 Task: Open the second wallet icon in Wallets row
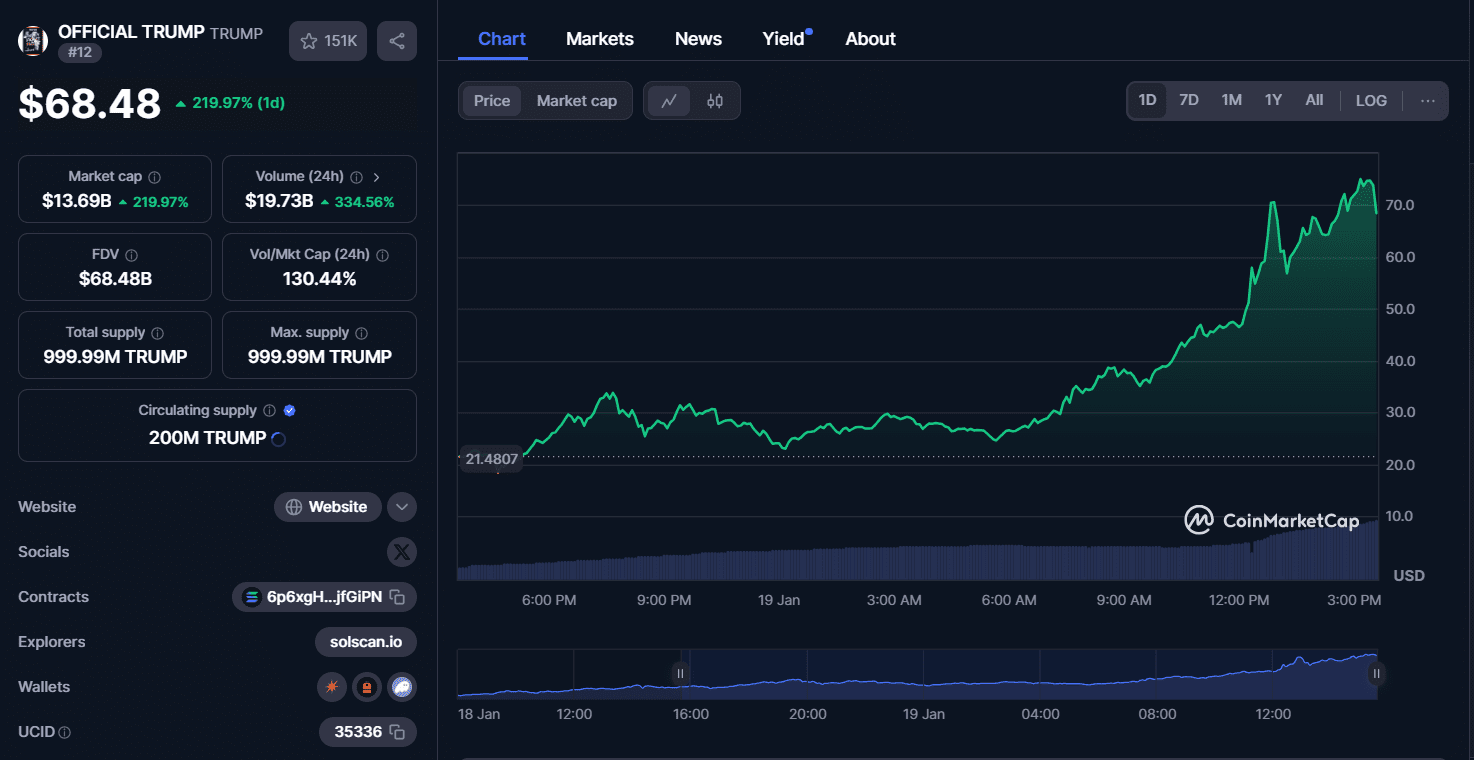point(367,687)
